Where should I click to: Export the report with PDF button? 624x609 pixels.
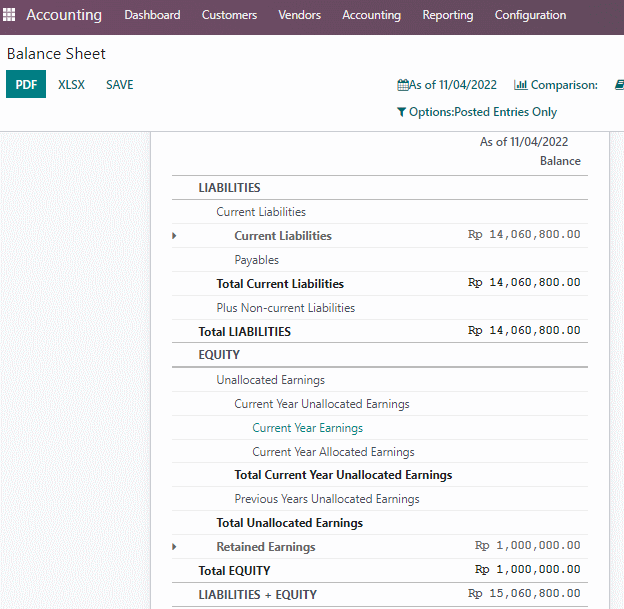pos(26,84)
